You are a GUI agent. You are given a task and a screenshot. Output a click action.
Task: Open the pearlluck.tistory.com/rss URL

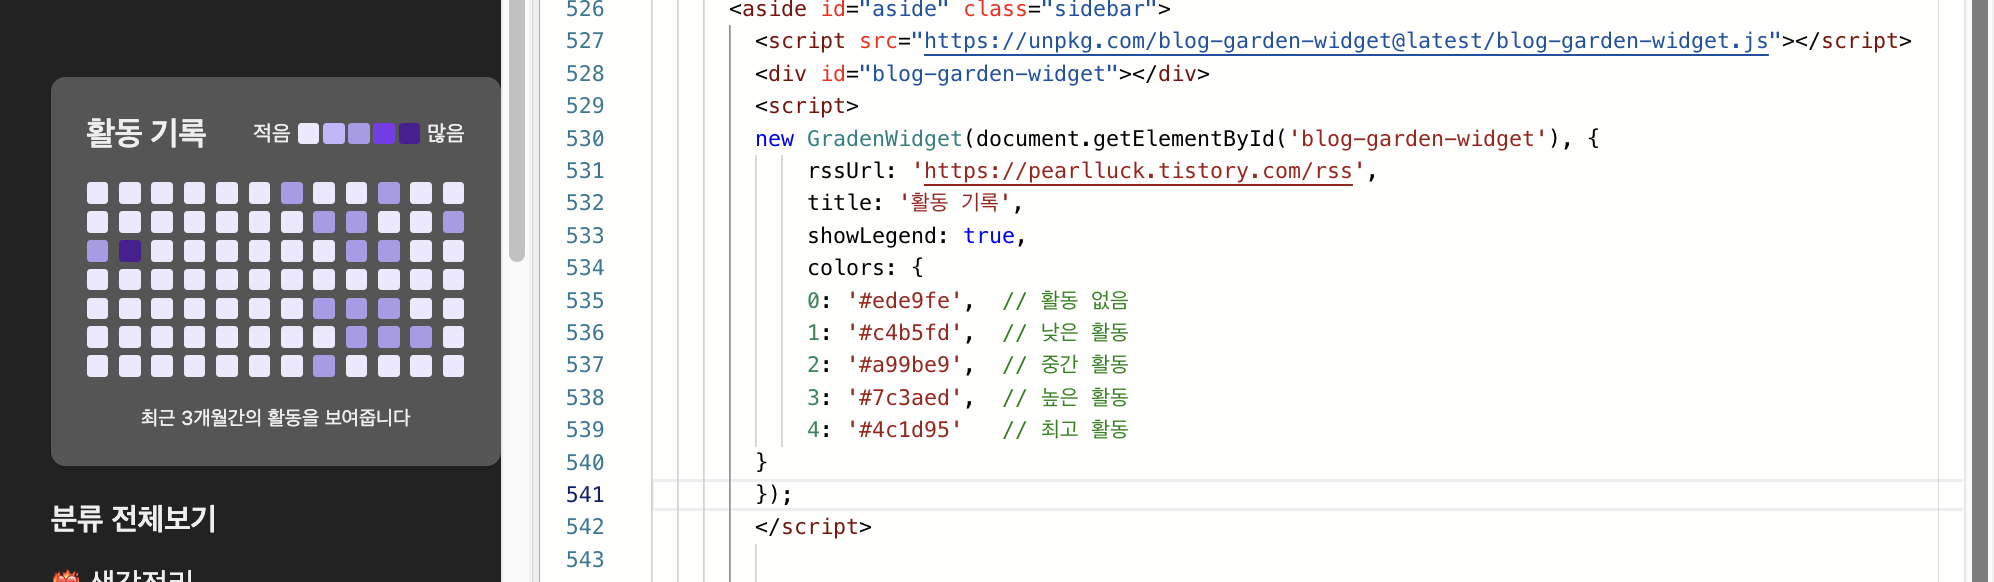[x=1138, y=171]
